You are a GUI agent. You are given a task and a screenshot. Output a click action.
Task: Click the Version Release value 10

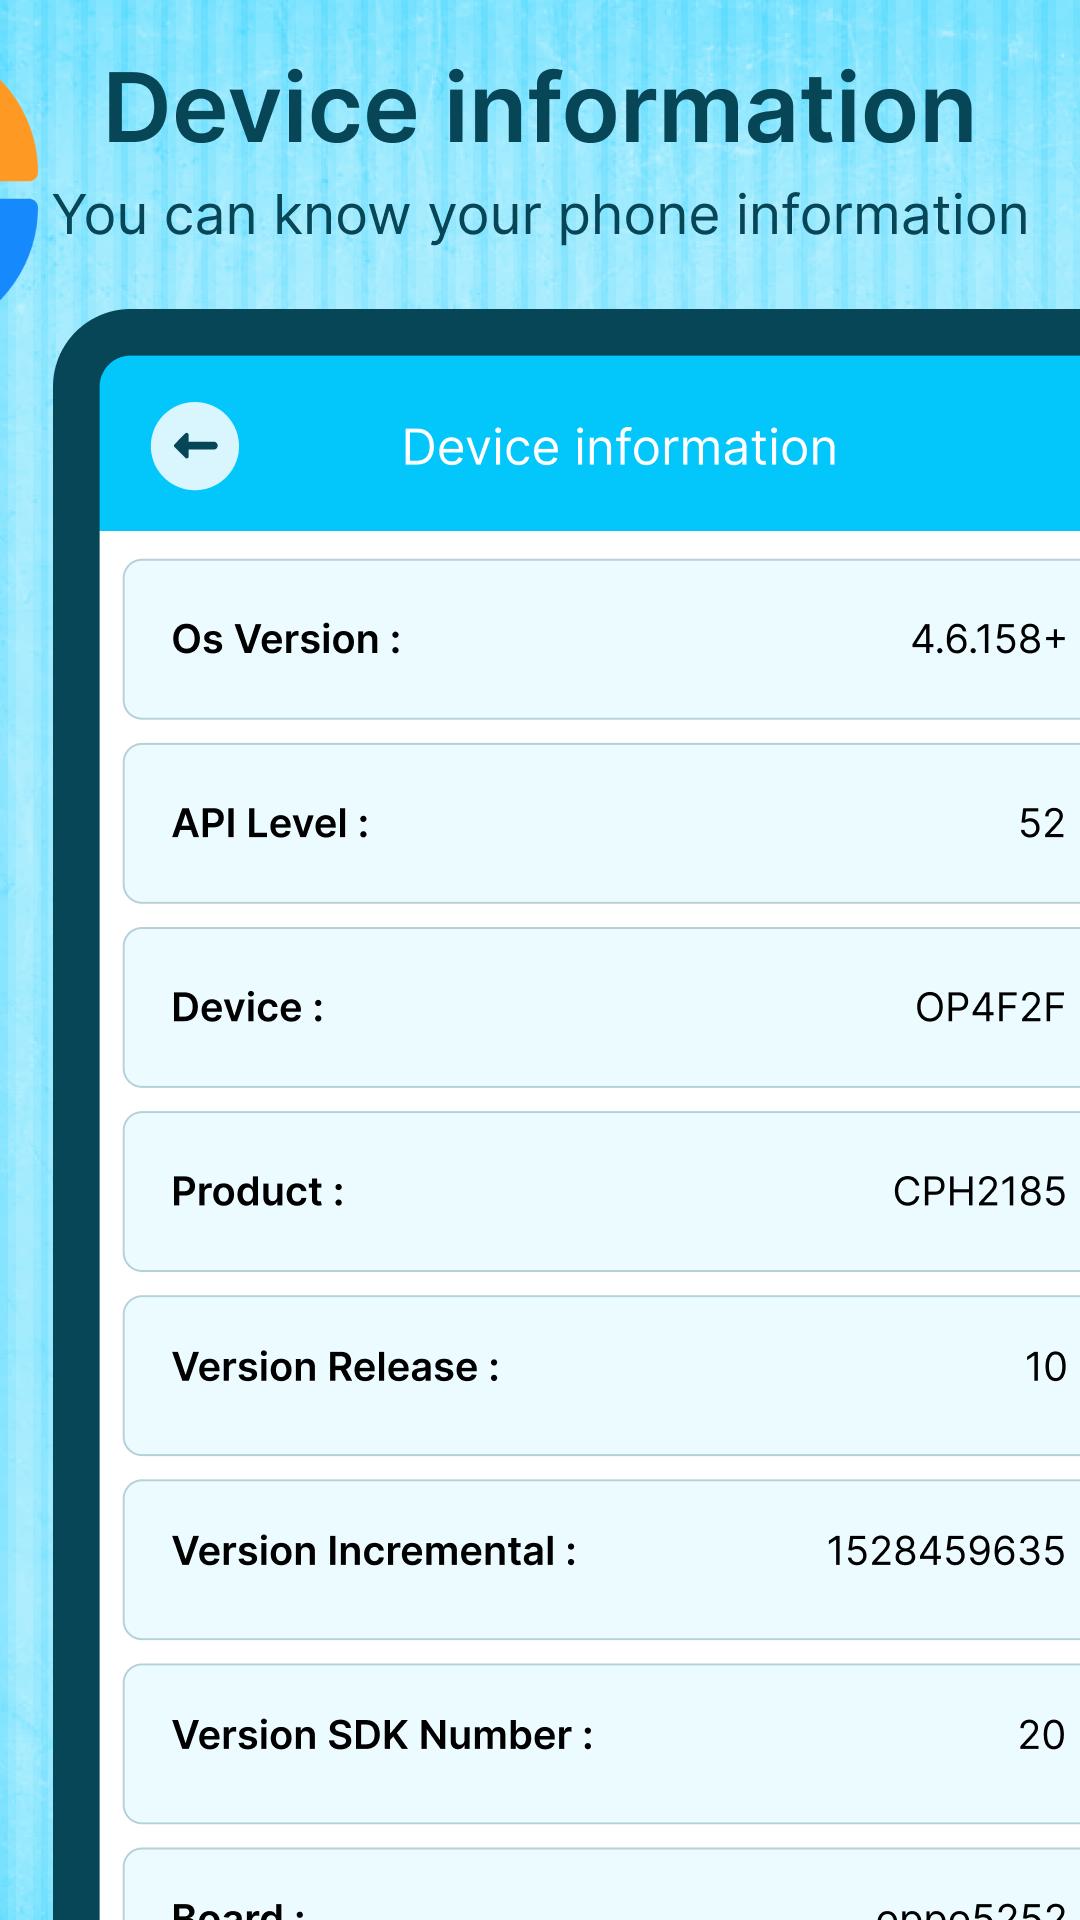(x=1046, y=1367)
